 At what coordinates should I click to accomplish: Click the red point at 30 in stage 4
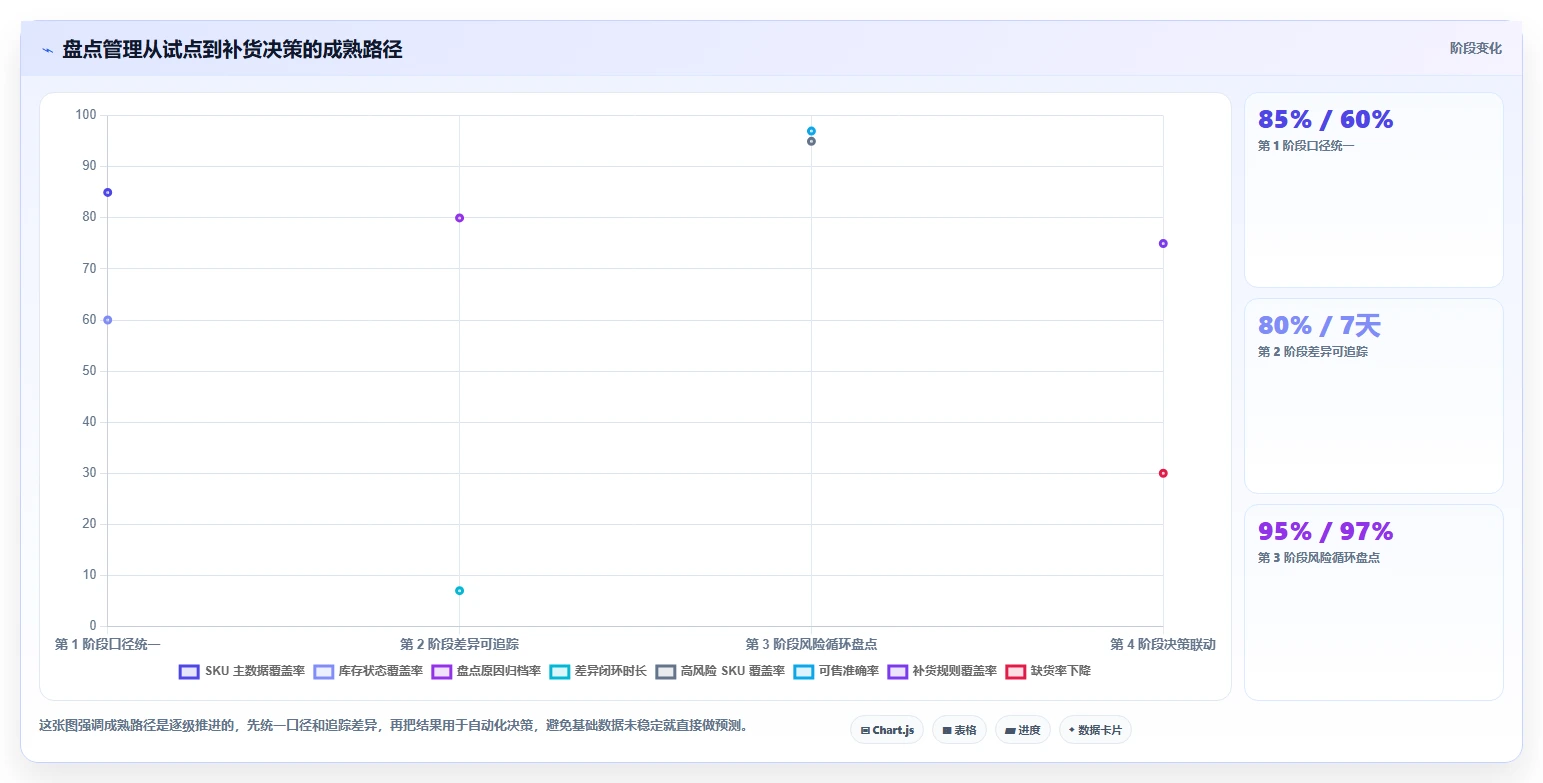[1163, 473]
